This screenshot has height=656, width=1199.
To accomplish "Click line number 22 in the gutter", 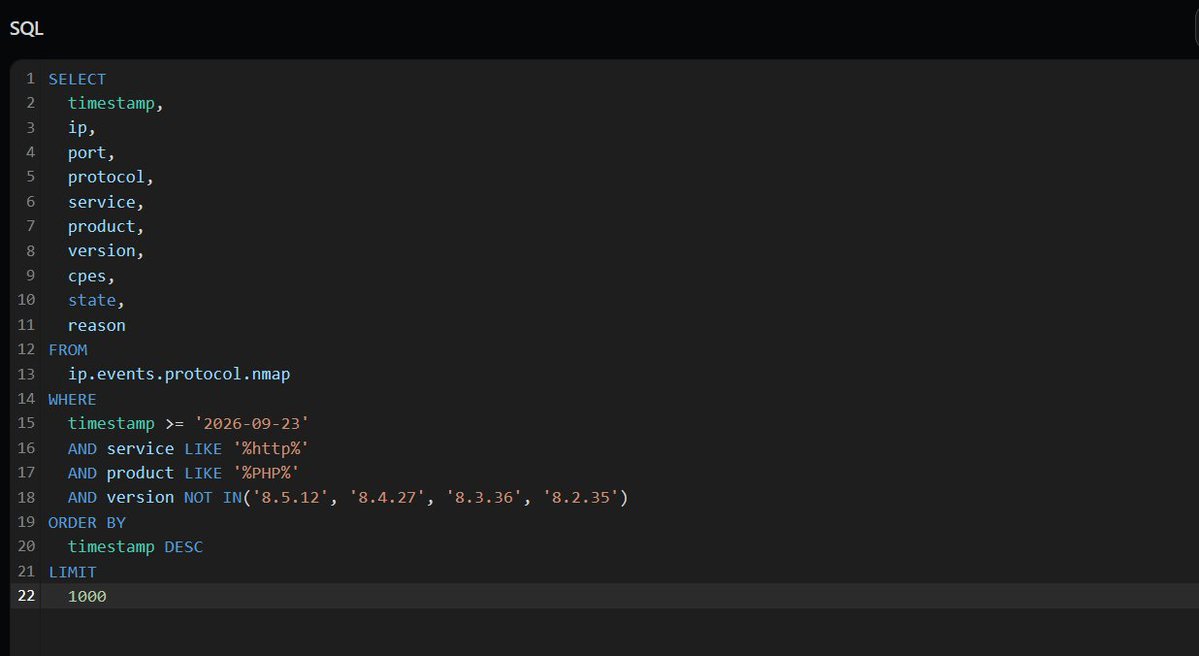I will [x=26, y=596].
